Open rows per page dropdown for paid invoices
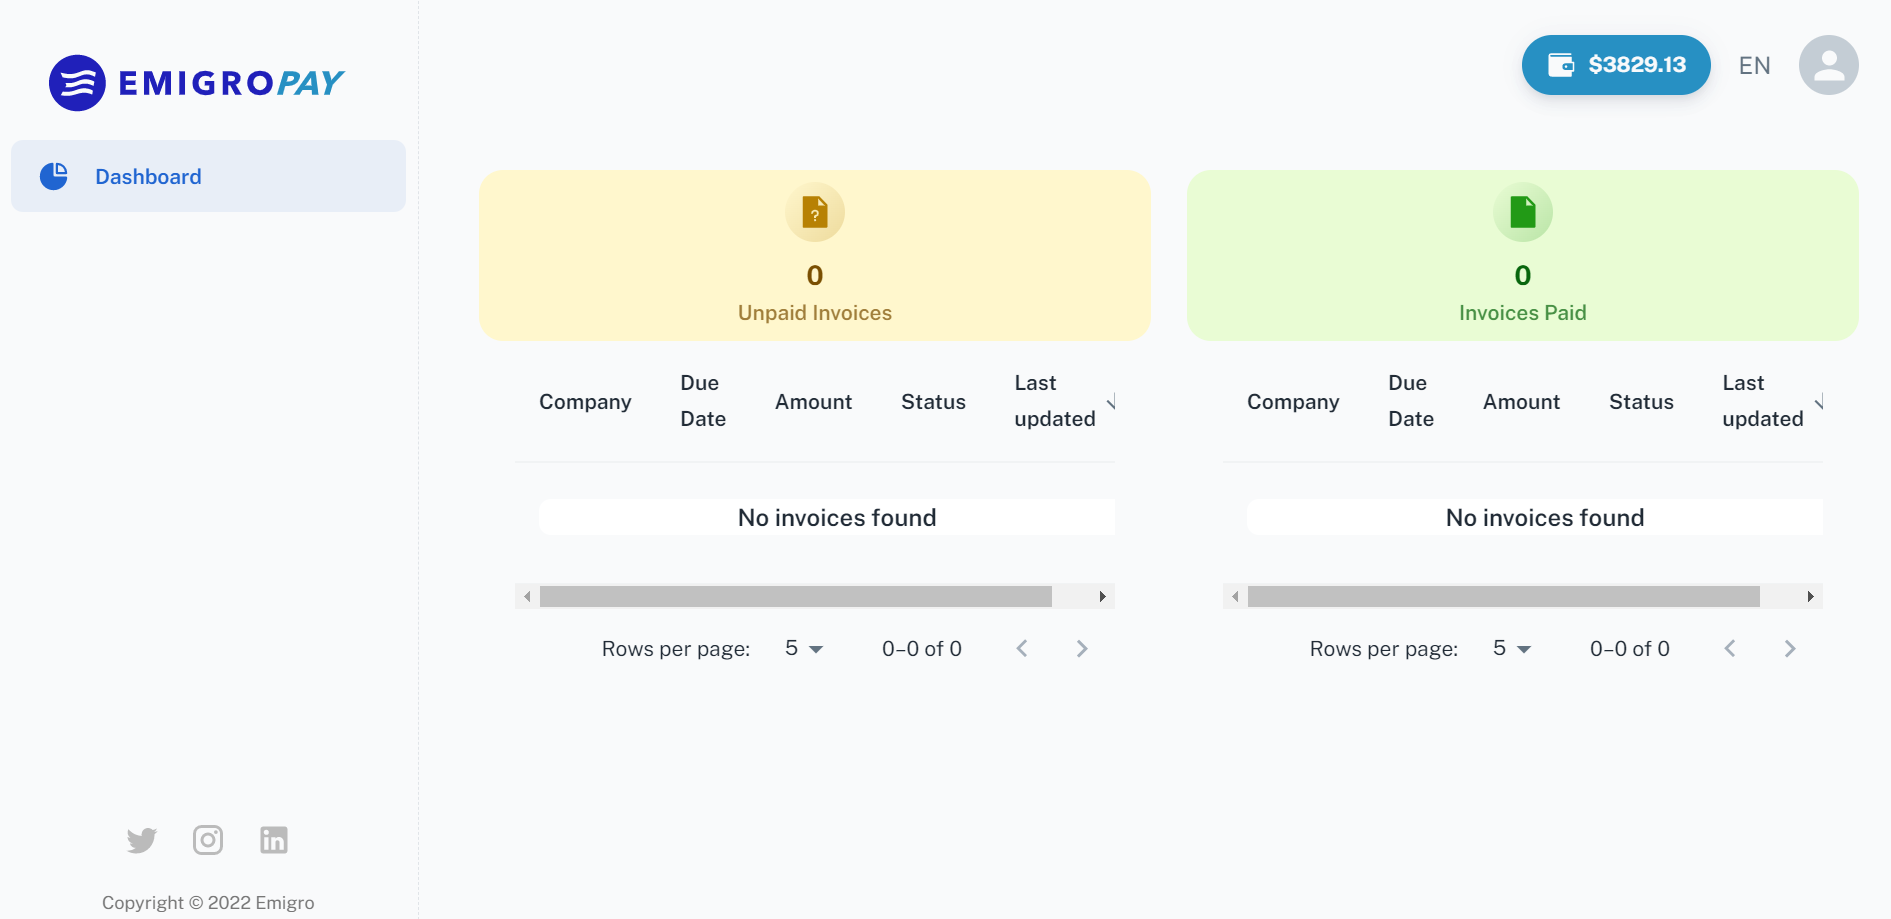Viewport: 1891px width, 919px height. (x=1512, y=649)
